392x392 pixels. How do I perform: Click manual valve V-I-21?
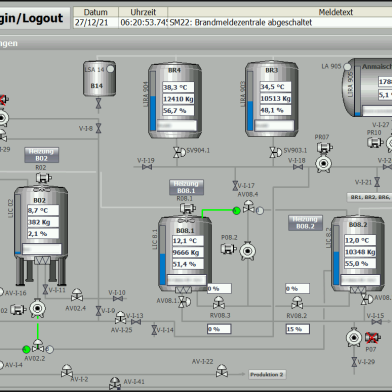377,182
